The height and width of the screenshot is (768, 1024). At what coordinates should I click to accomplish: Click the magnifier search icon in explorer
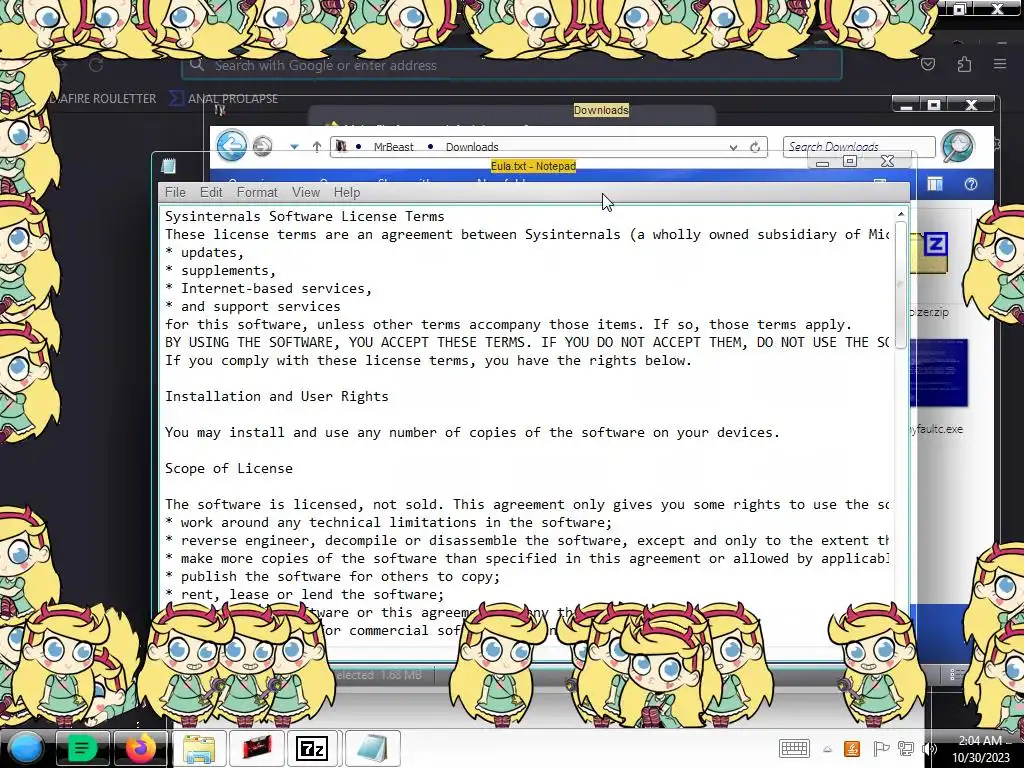pos(957,146)
